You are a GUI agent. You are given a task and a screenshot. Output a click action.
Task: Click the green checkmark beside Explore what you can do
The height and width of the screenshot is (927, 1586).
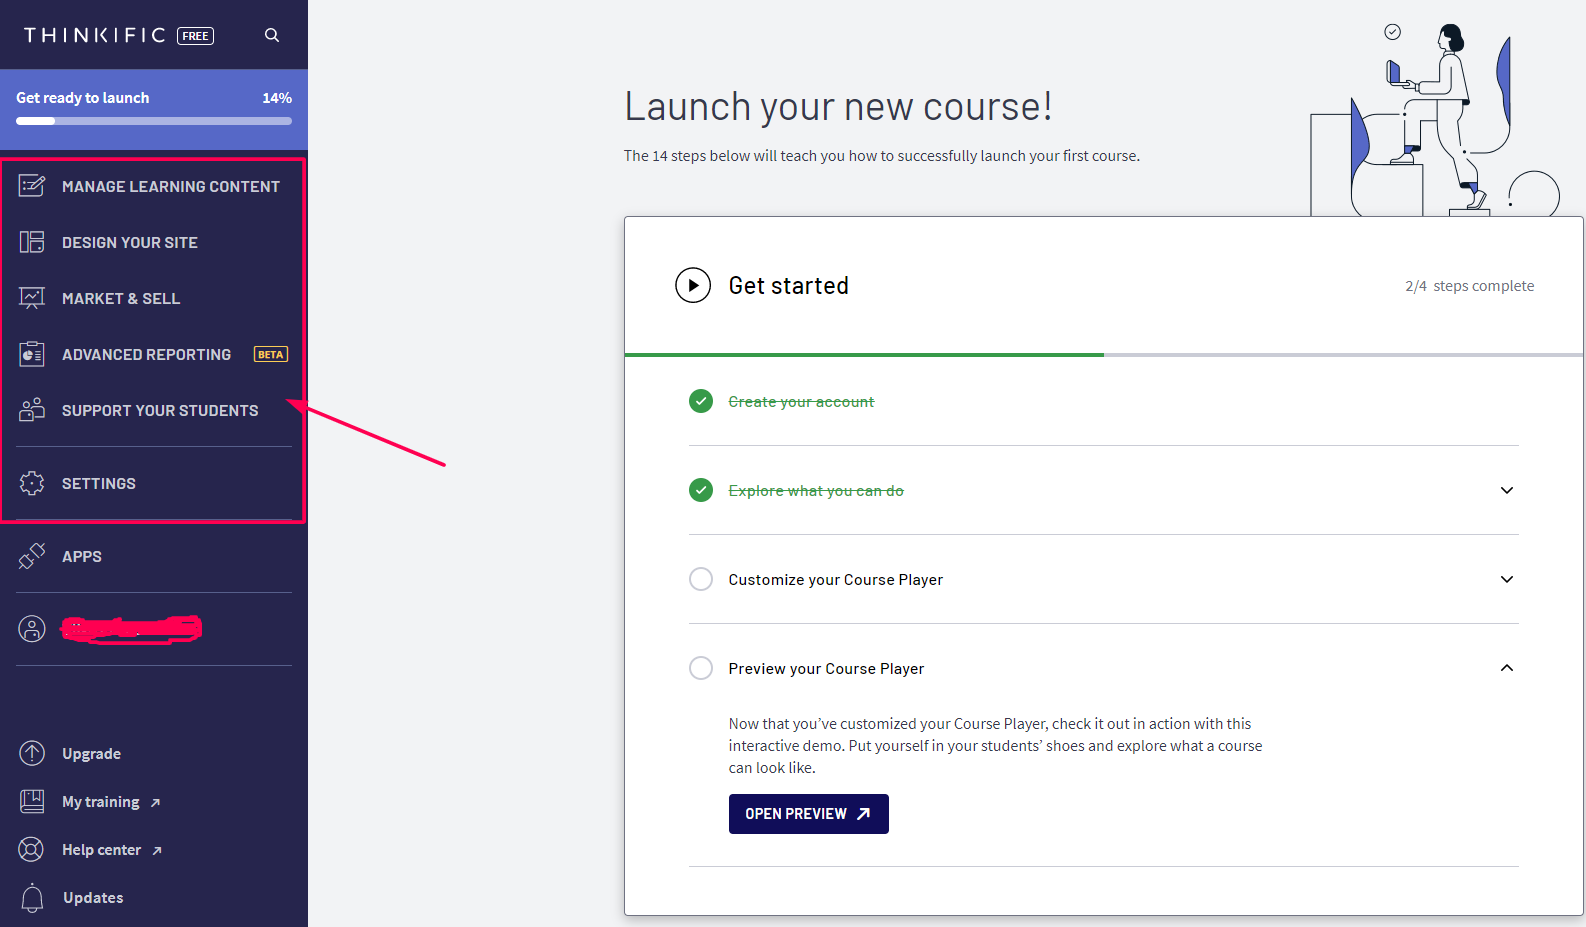coord(700,490)
